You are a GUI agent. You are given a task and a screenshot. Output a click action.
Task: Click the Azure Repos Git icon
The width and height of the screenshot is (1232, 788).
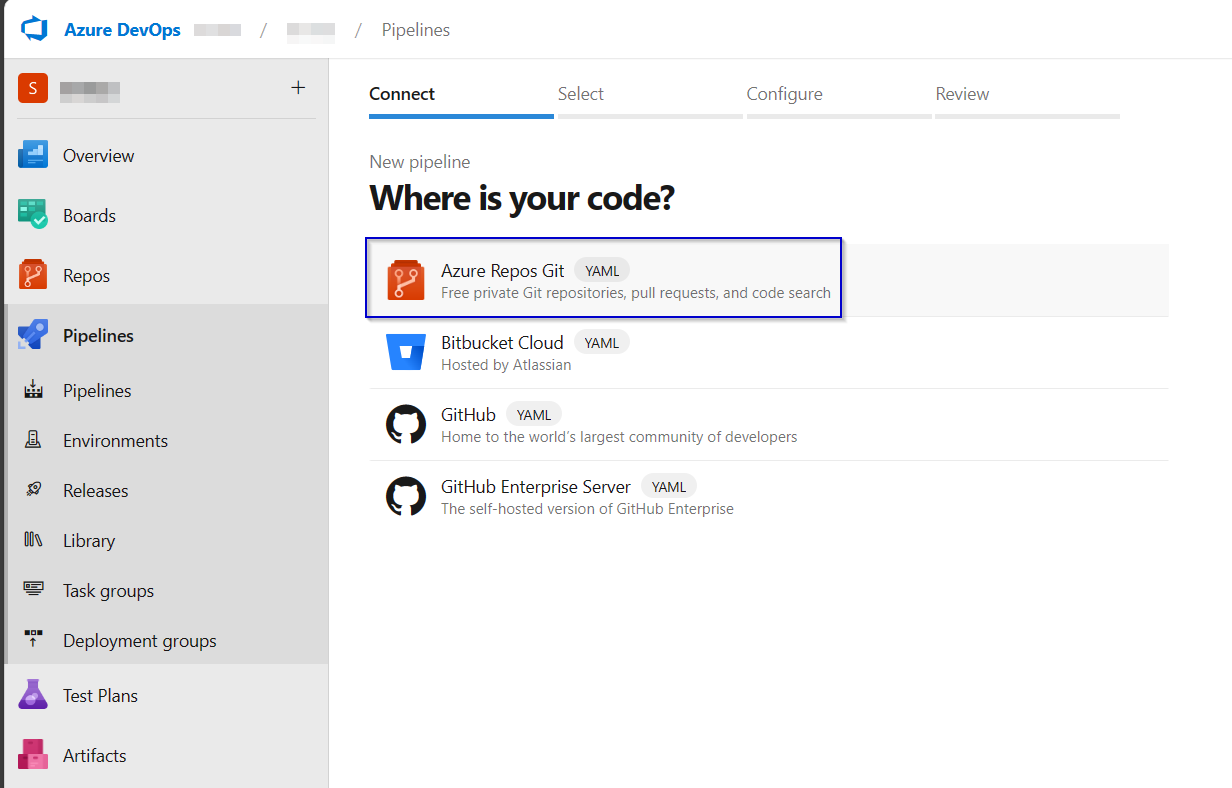(406, 280)
